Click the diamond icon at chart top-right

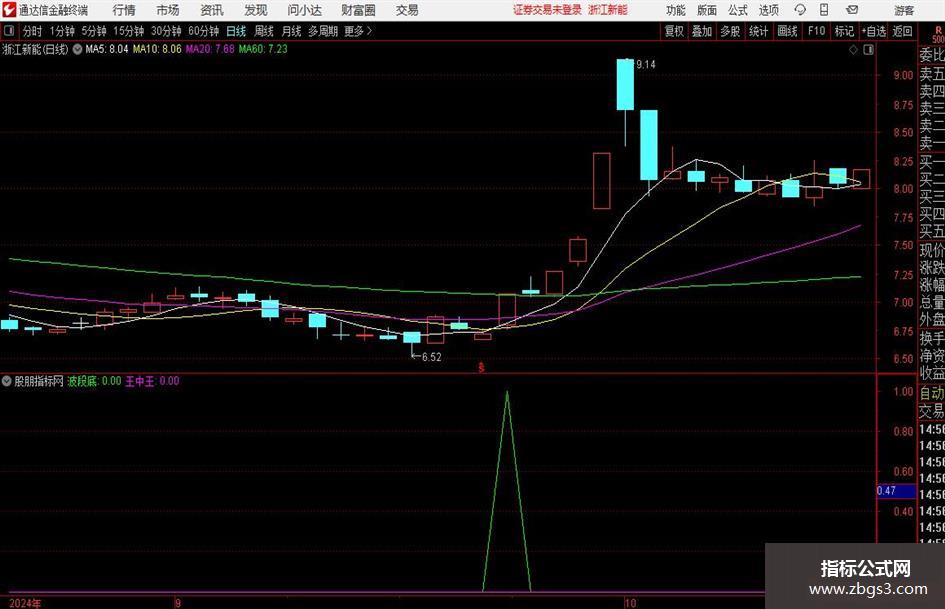click(853, 50)
